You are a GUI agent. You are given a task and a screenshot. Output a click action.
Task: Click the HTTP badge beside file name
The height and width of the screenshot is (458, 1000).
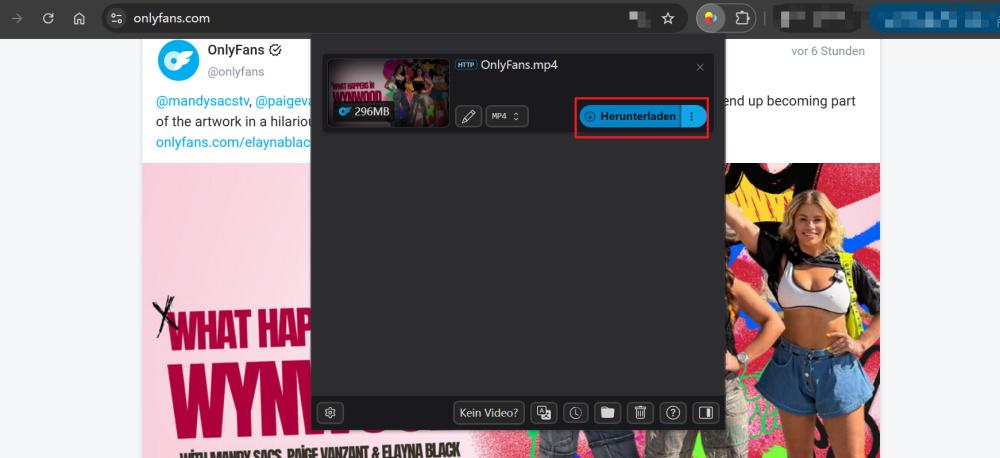(466, 65)
